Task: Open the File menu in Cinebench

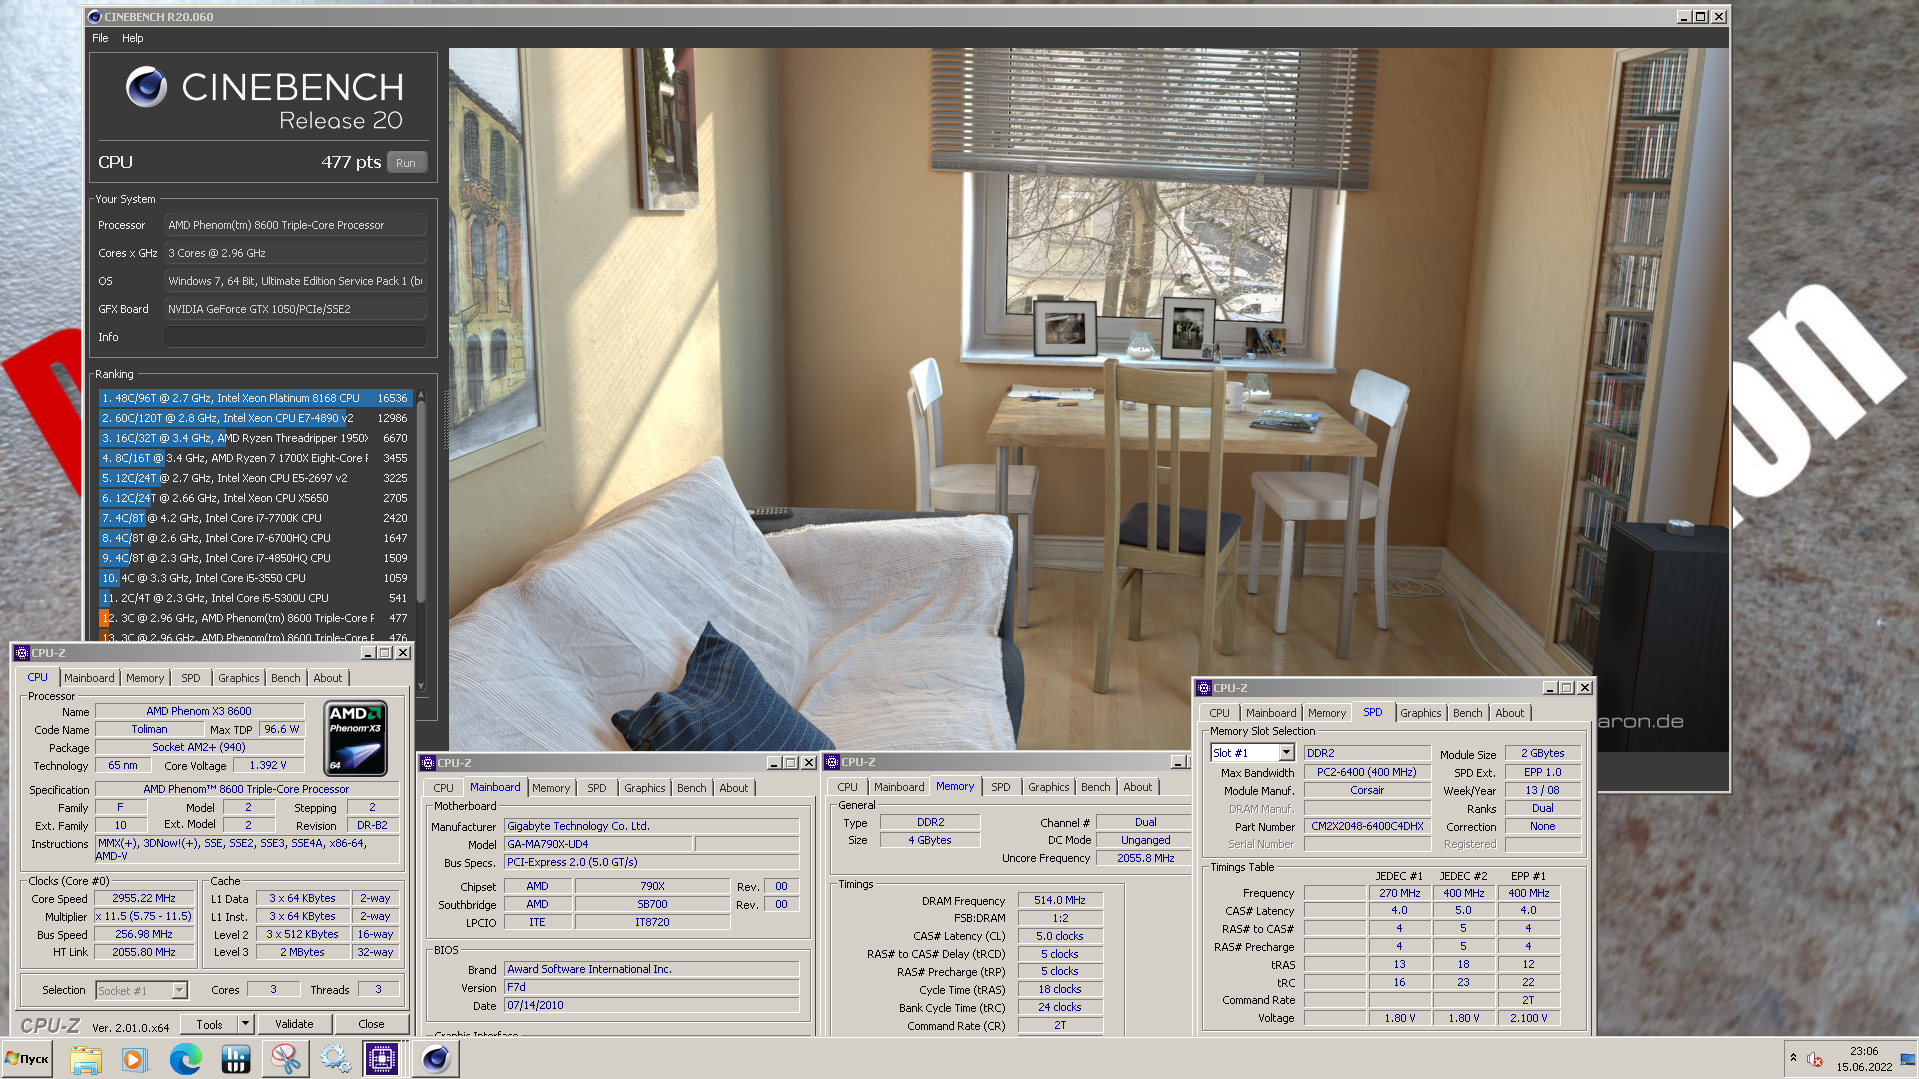Action: (100, 38)
